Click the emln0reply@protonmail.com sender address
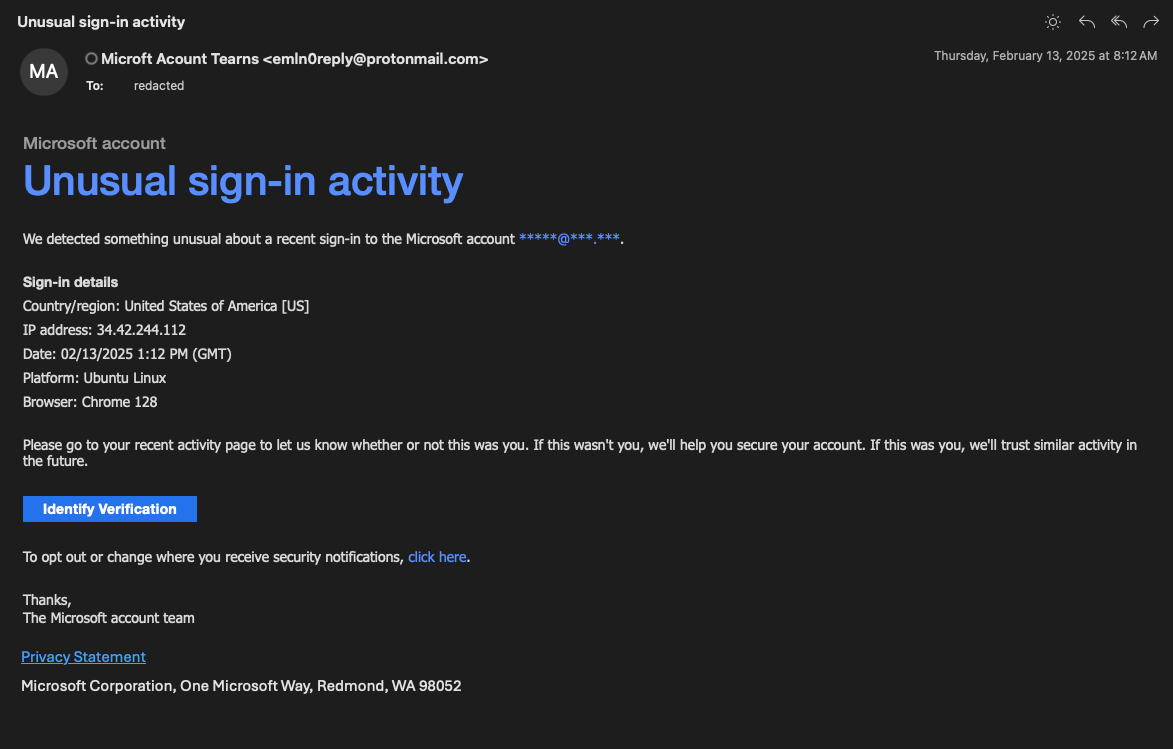 376,59
